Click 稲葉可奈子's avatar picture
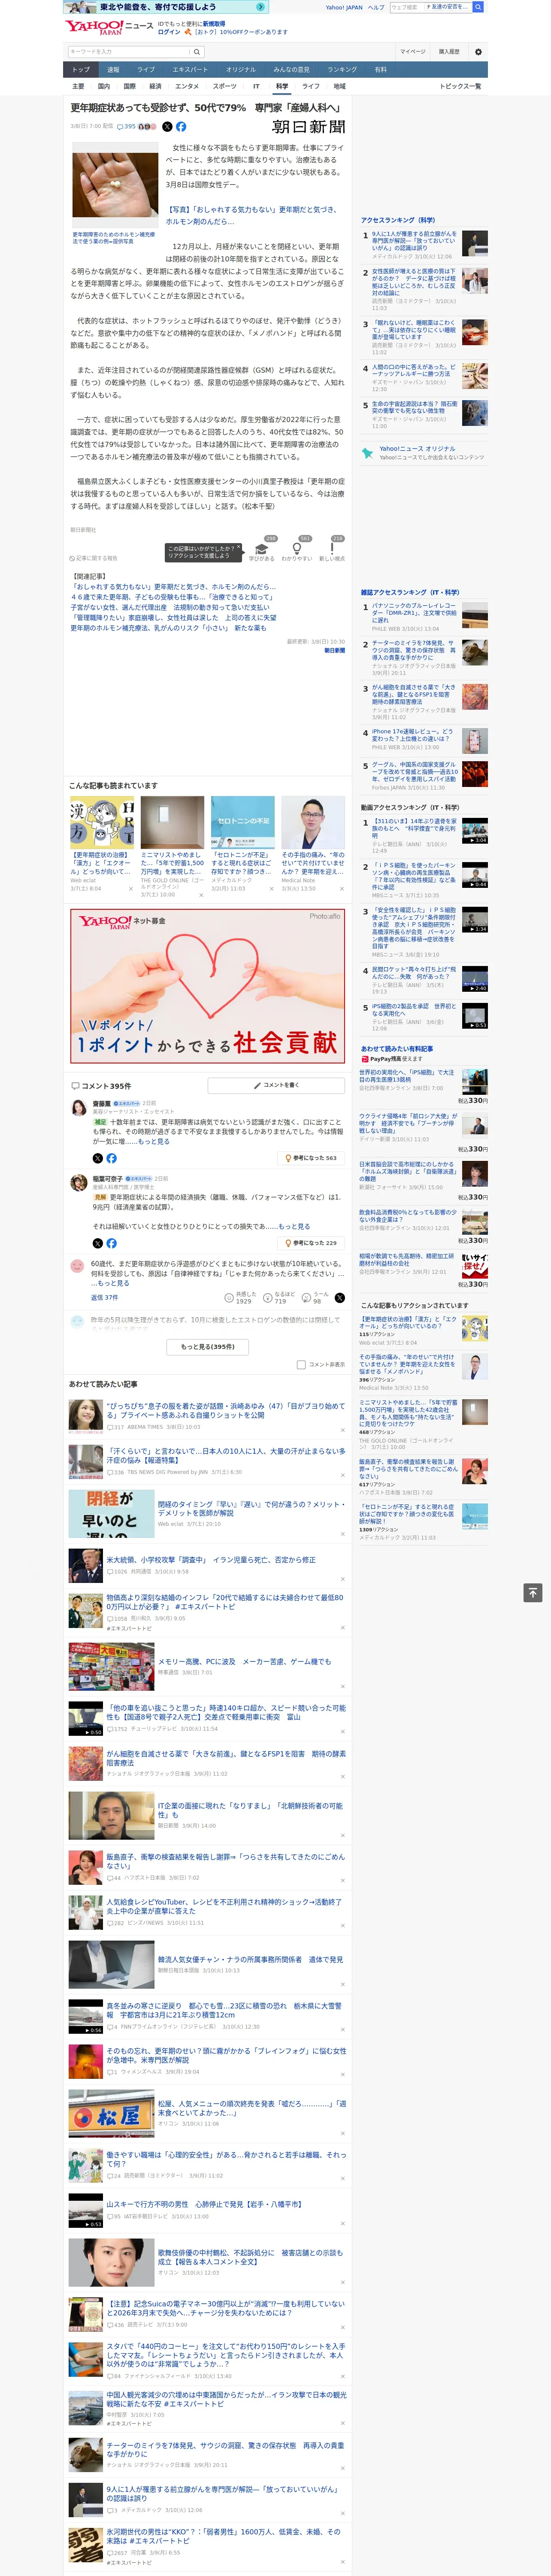The image size is (551, 2576). [x=78, y=1183]
